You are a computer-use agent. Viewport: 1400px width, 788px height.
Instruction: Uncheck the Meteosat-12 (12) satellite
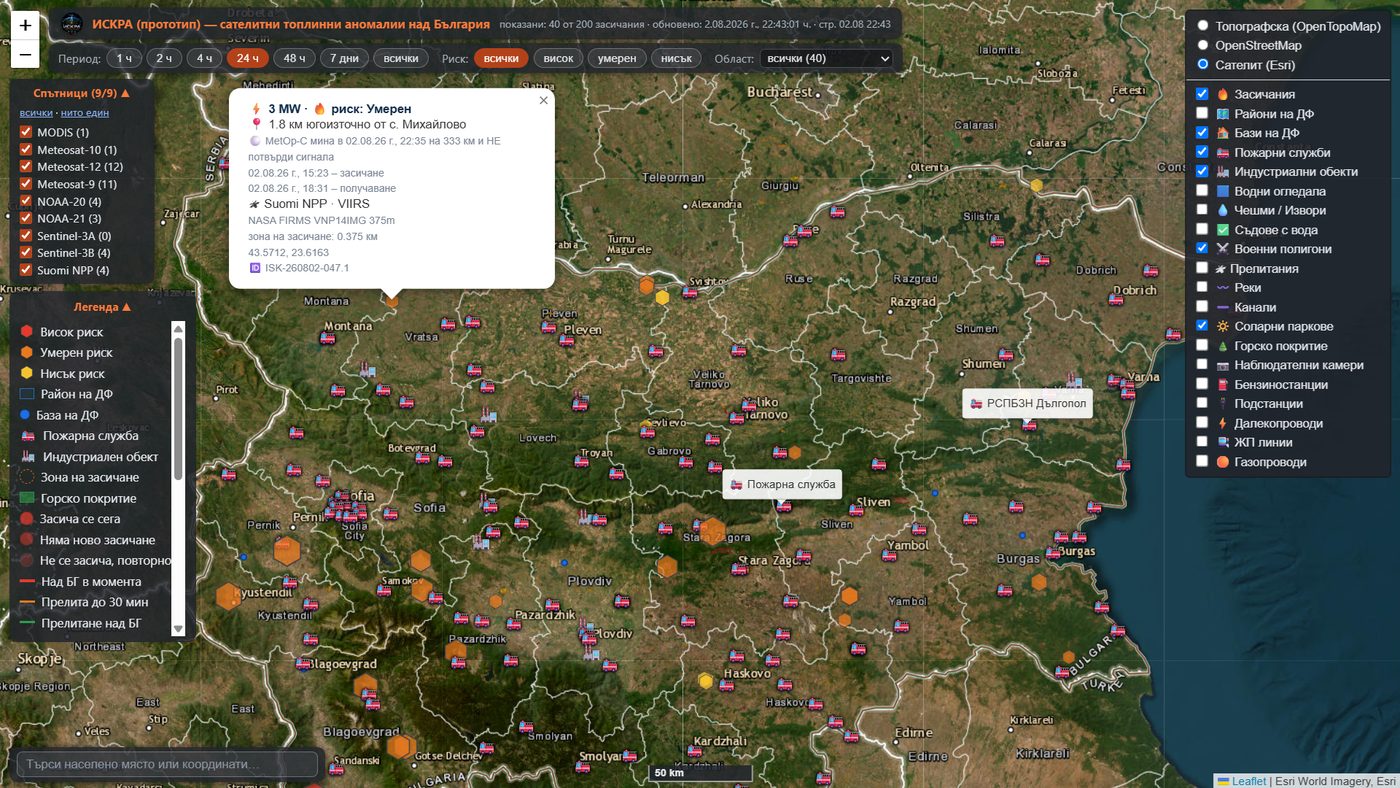(27, 167)
